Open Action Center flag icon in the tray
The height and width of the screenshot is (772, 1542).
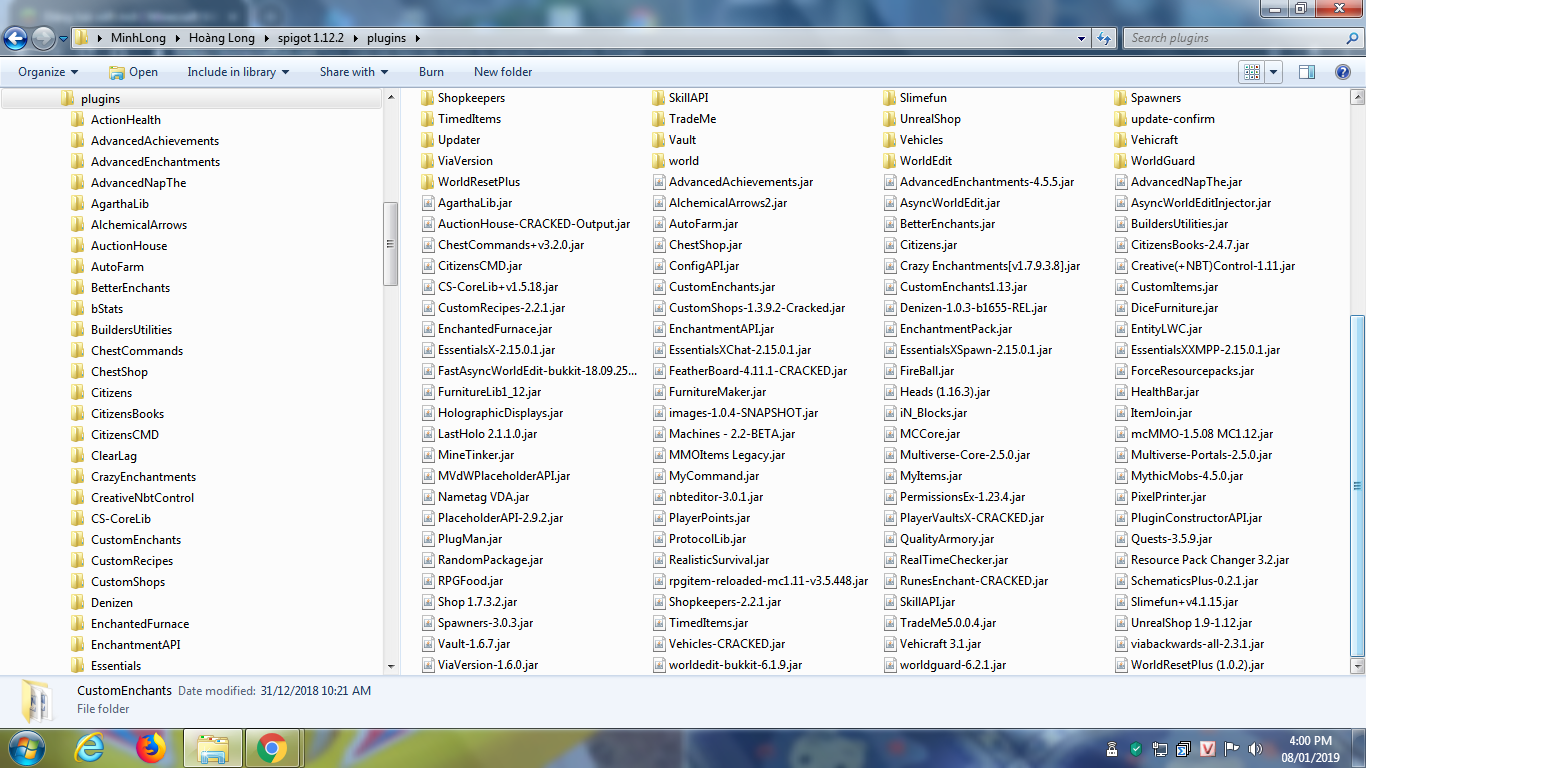1232,749
